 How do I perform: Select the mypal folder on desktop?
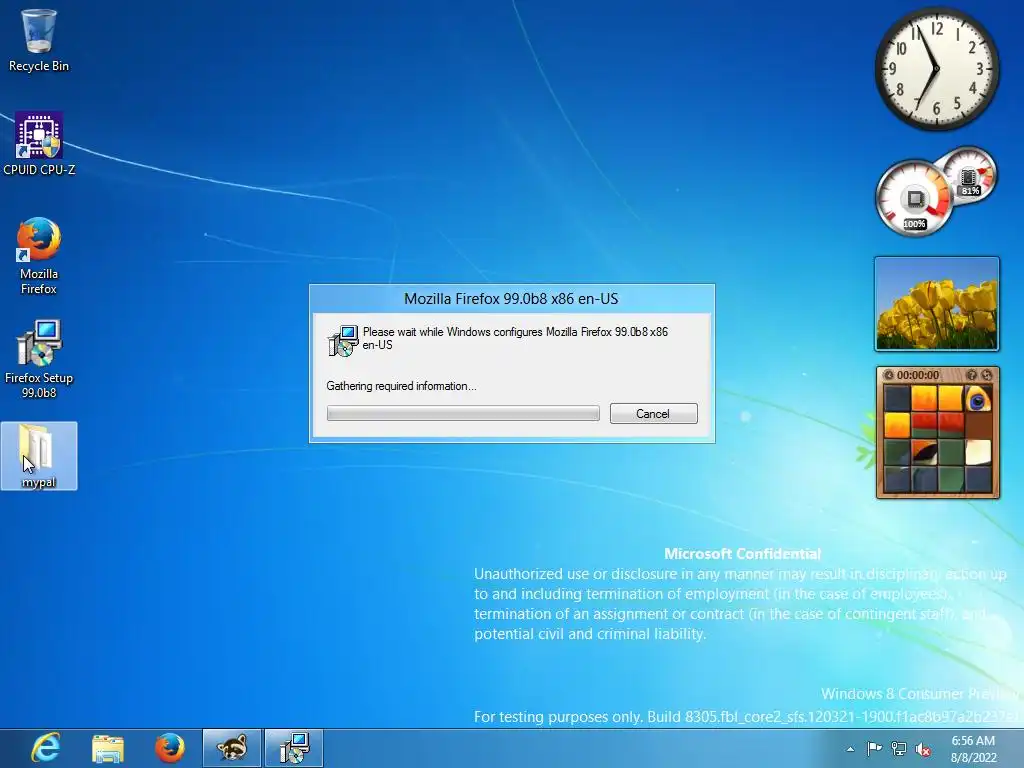point(39,456)
